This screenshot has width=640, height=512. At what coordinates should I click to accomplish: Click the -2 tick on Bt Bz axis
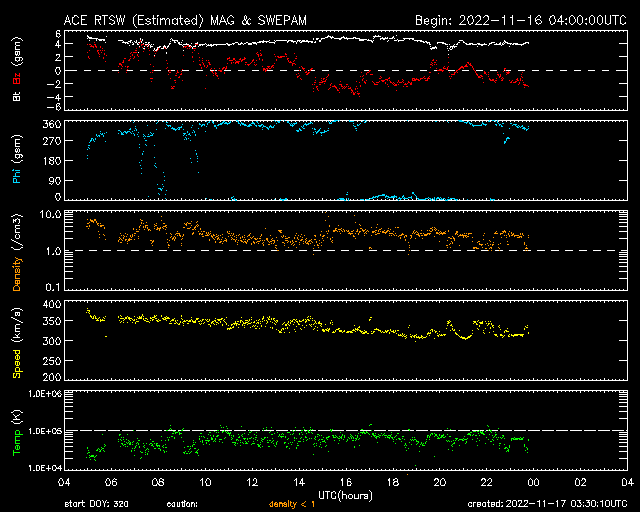55,84
